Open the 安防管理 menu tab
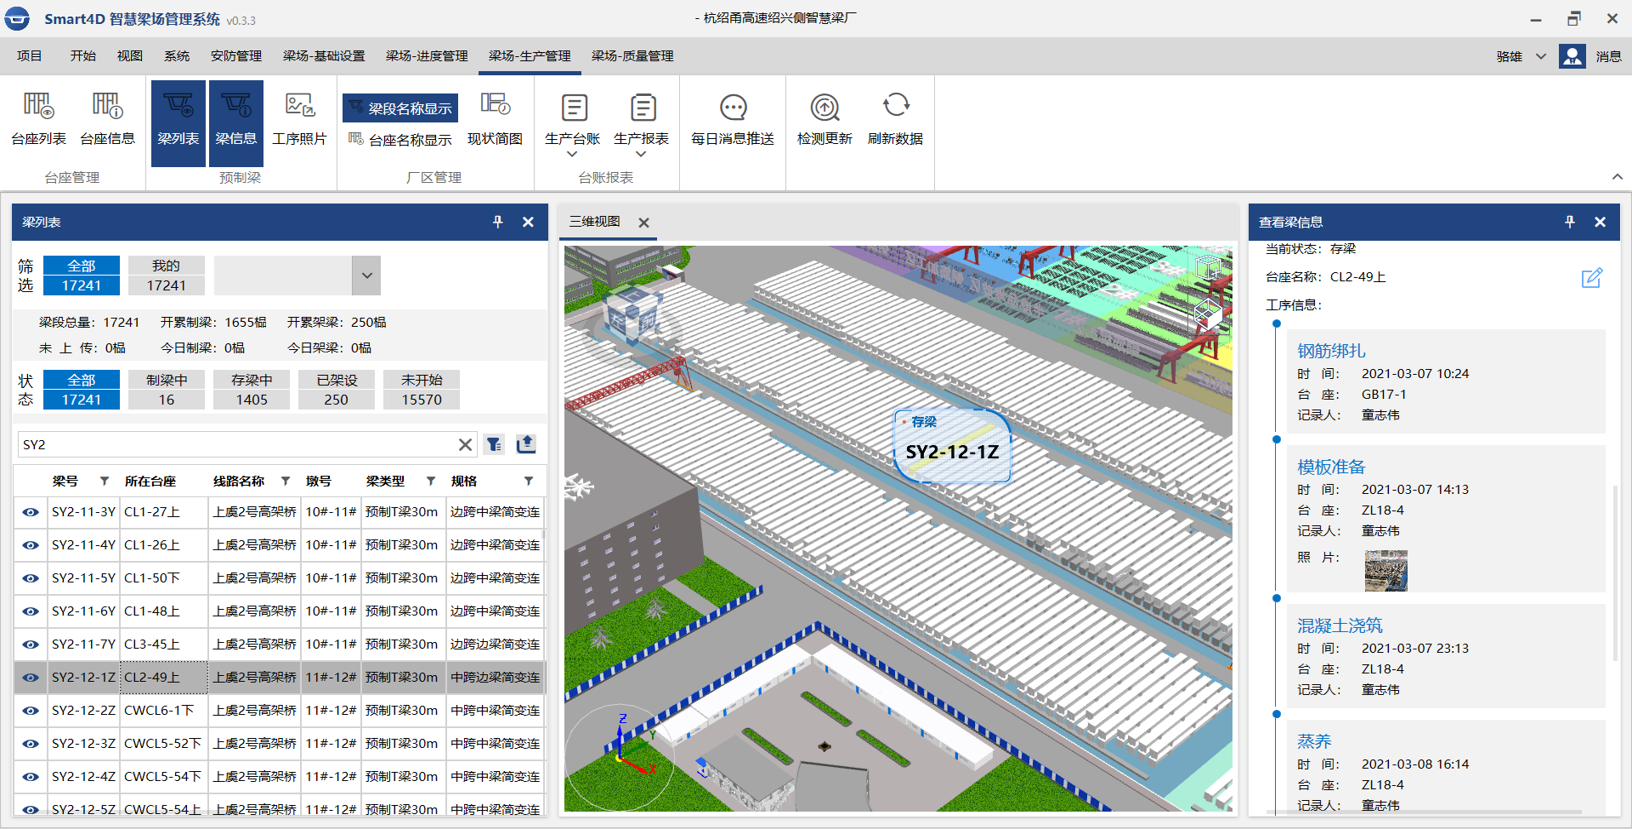The width and height of the screenshot is (1632, 829). [236, 56]
